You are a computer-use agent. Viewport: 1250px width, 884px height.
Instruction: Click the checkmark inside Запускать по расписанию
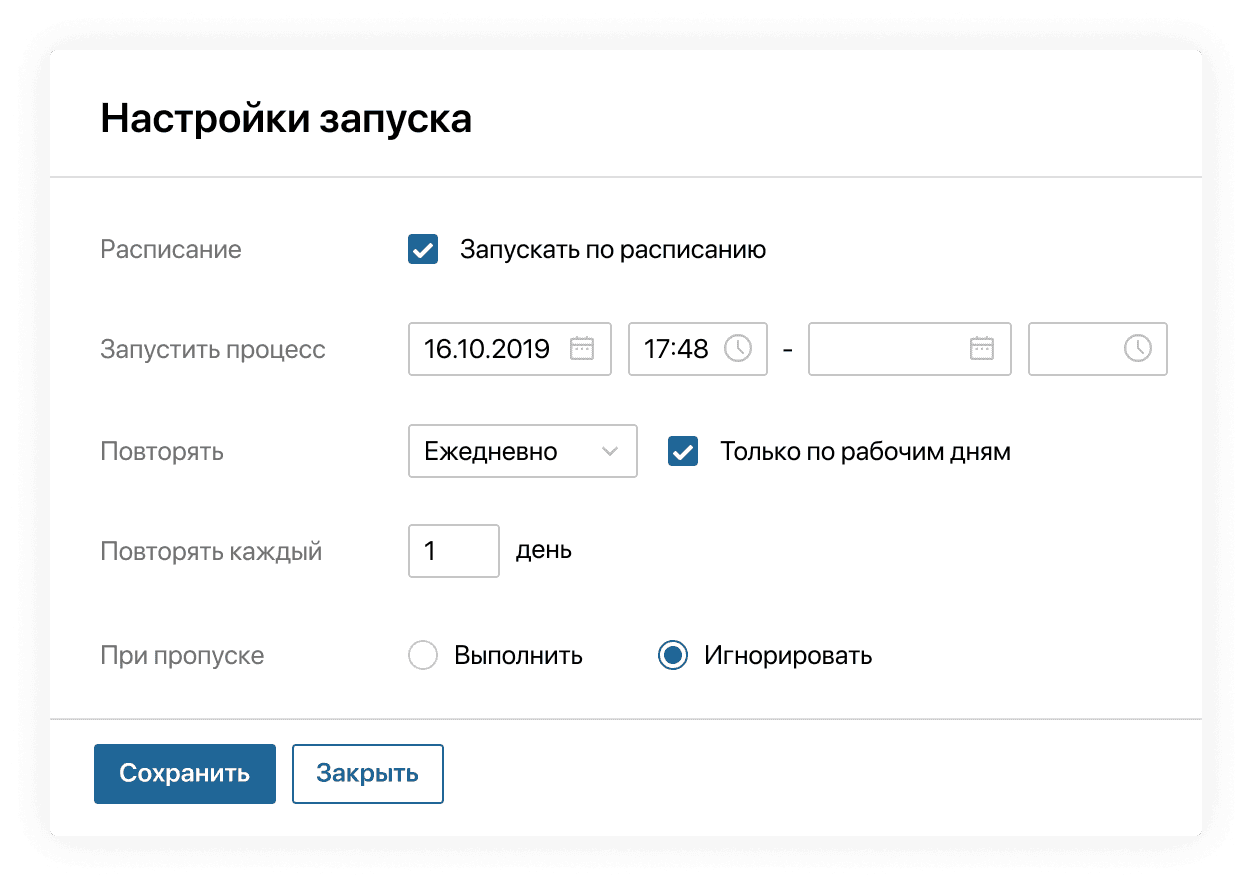tap(422, 249)
